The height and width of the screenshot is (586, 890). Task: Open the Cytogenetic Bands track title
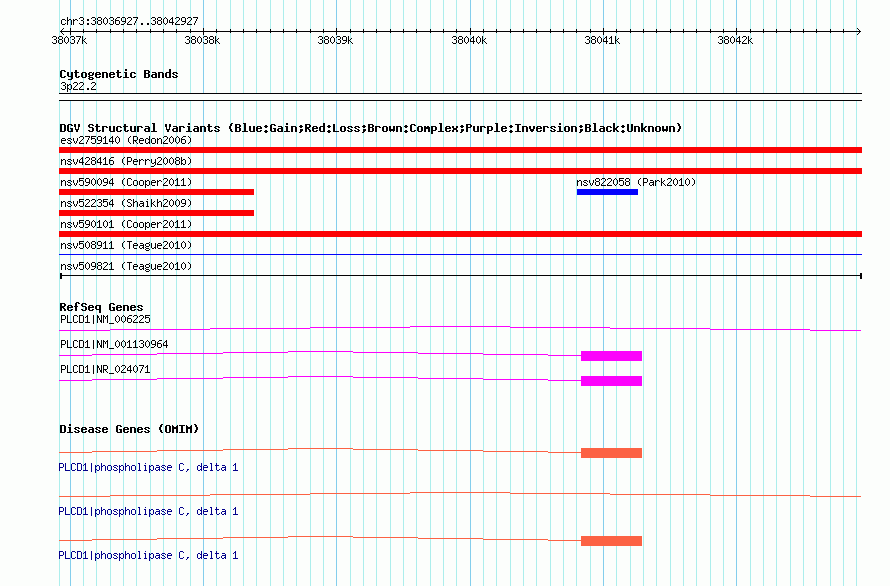click(119, 74)
